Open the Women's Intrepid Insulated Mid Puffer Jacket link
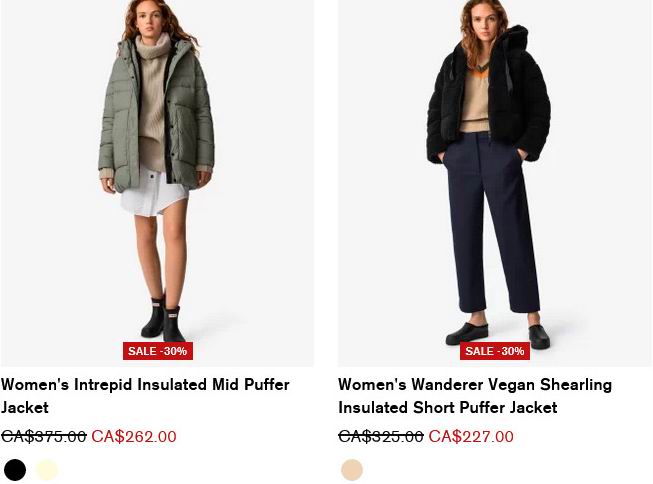The image size is (653, 484). (145, 396)
